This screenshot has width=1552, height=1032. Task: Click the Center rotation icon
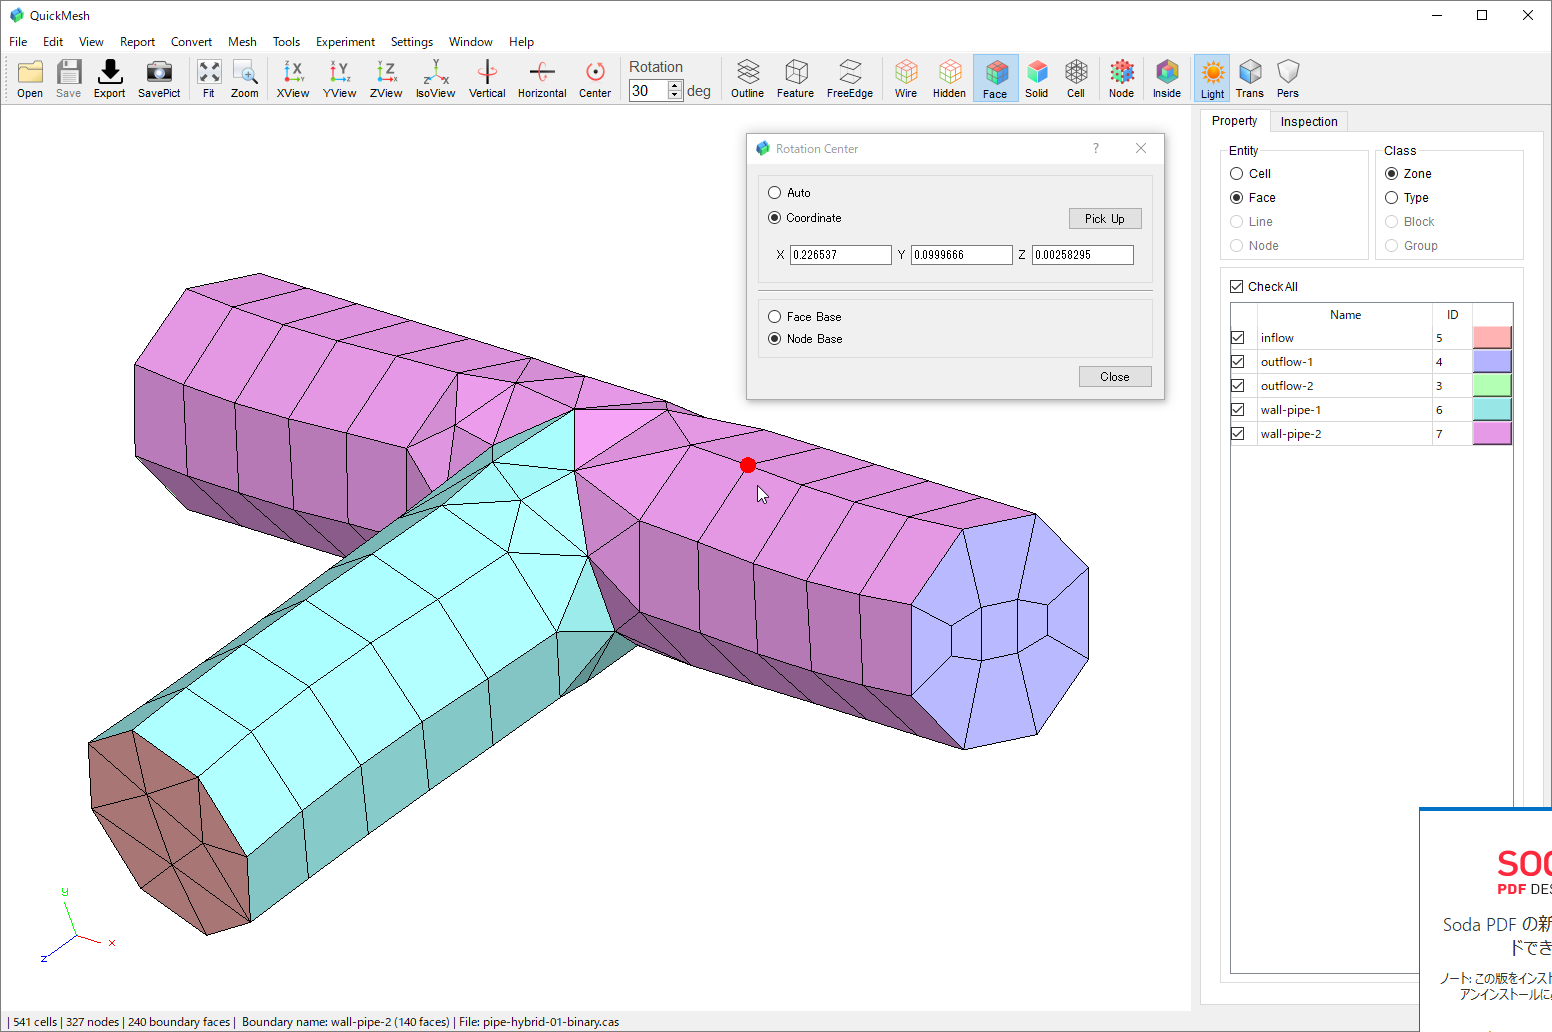tap(595, 78)
